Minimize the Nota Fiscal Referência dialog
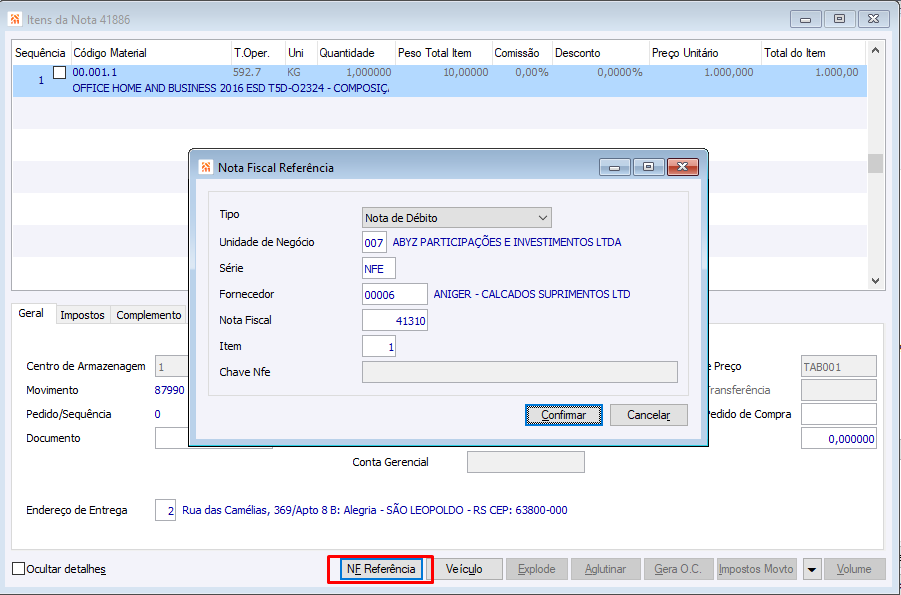 coord(615,167)
